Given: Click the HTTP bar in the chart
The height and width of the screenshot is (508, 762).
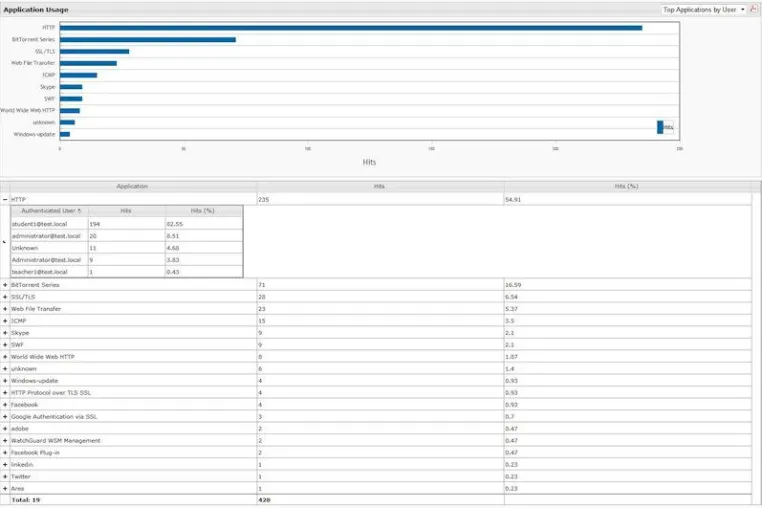Looking at the screenshot, I should [351, 28].
